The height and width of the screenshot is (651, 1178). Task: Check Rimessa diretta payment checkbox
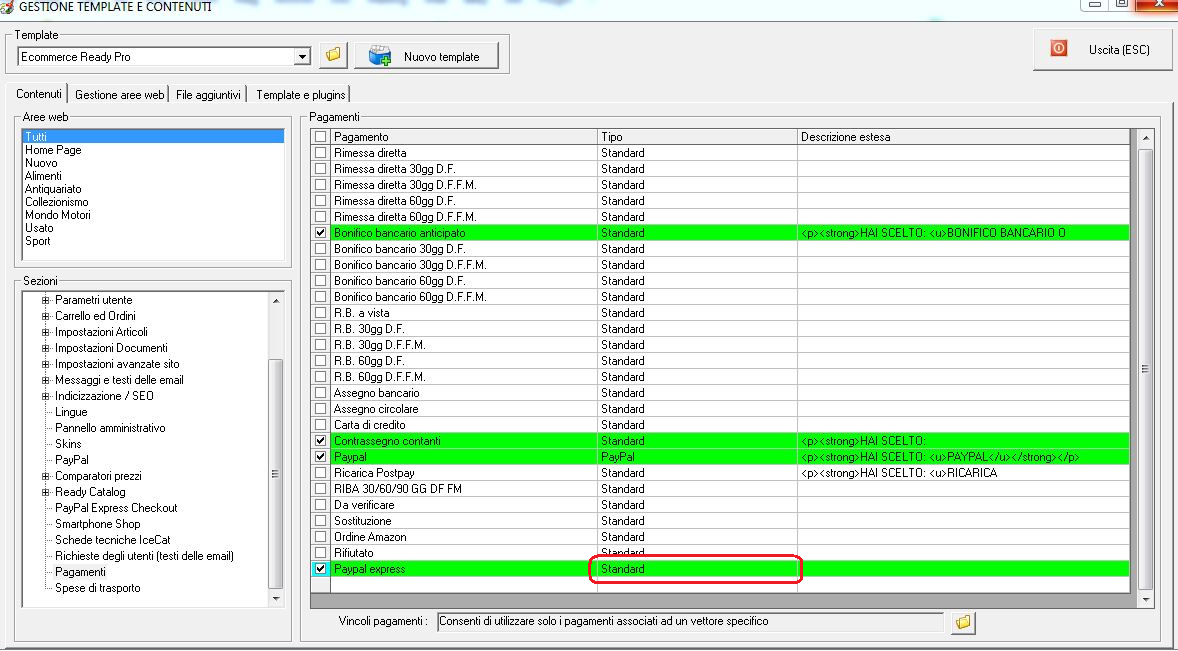321,152
